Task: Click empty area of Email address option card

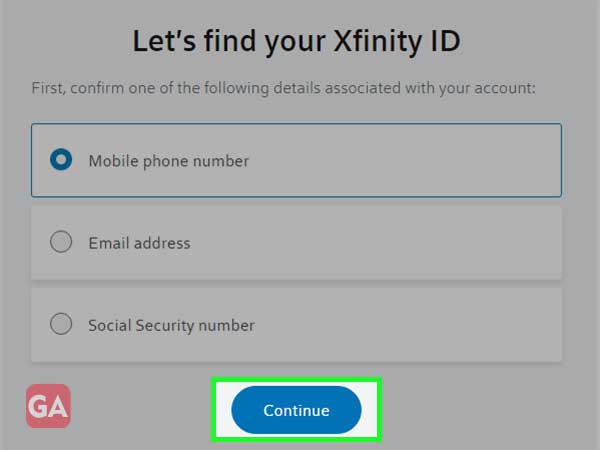Action: (375, 243)
